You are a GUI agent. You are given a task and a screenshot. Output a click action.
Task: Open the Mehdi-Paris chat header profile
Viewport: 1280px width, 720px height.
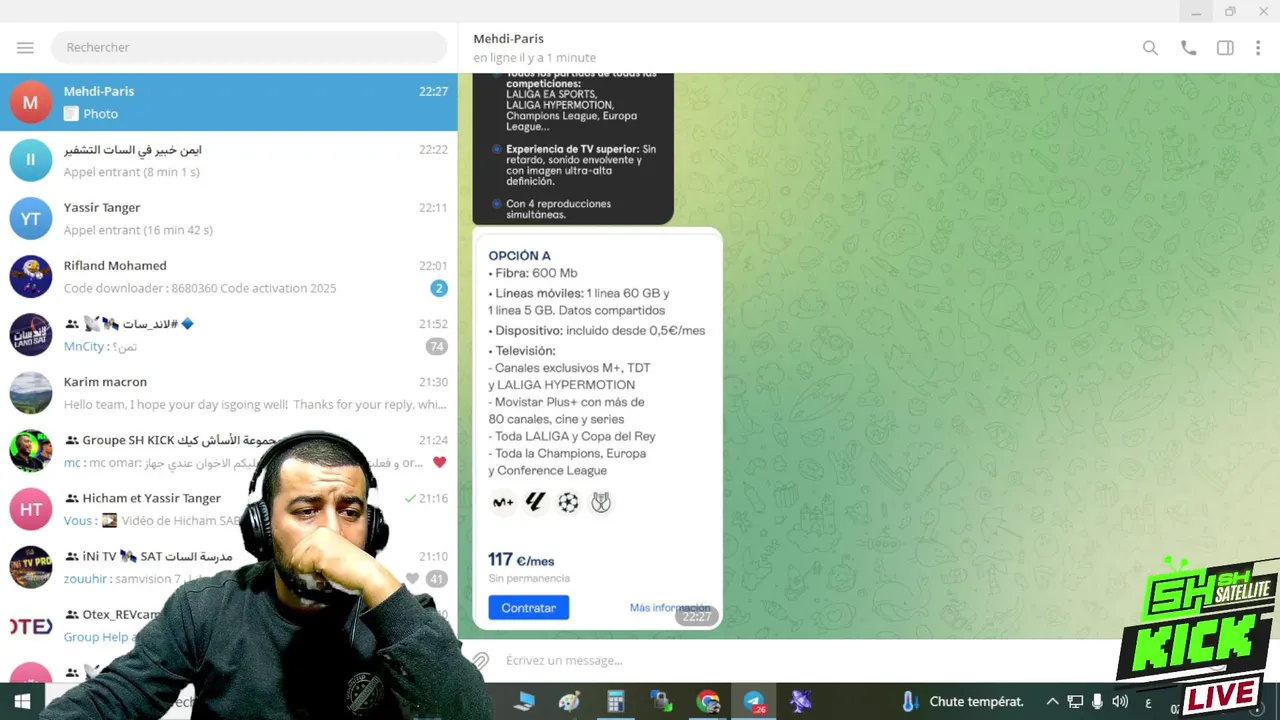[535, 48]
